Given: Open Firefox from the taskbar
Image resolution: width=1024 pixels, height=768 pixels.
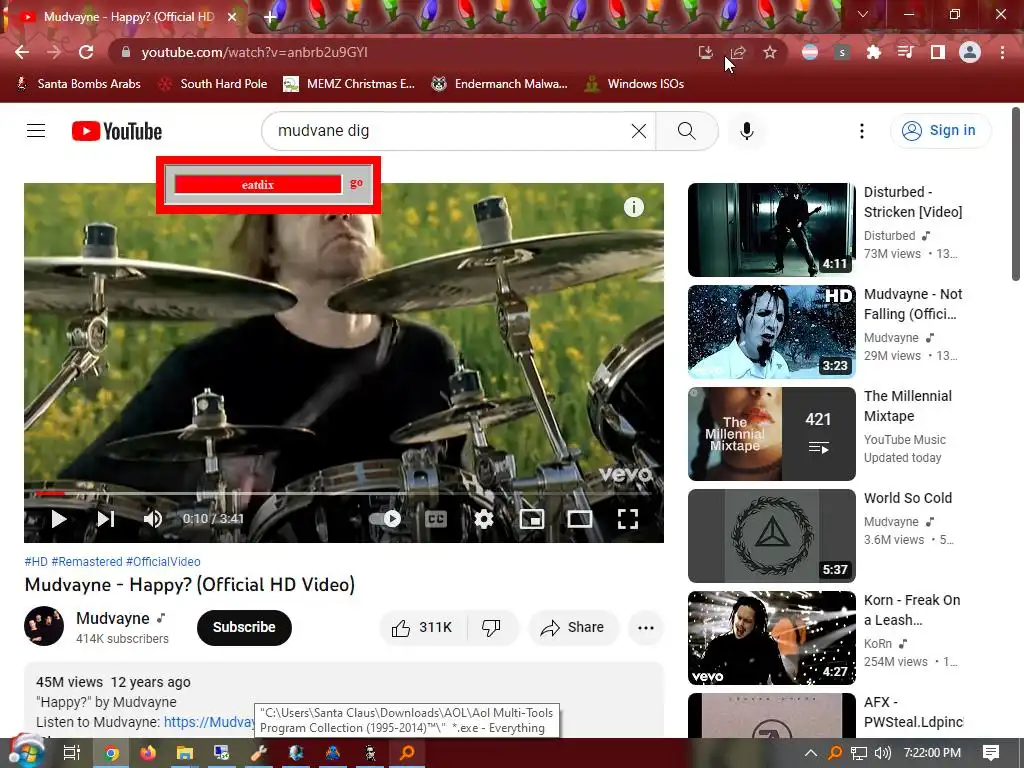Looking at the screenshot, I should coord(148,753).
